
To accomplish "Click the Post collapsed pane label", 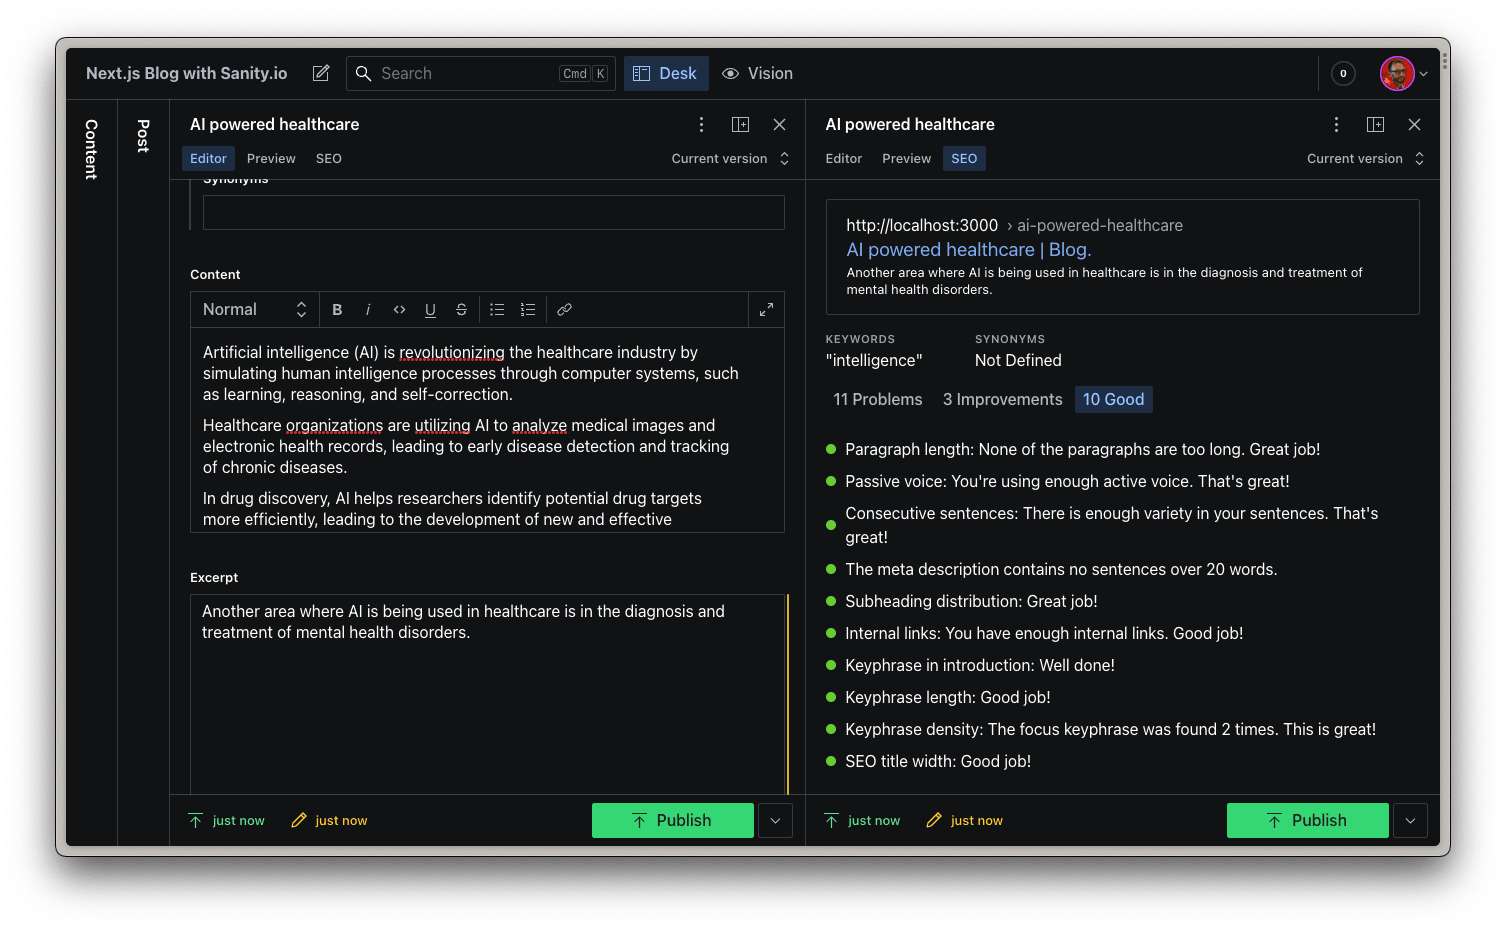I will pos(143,136).
